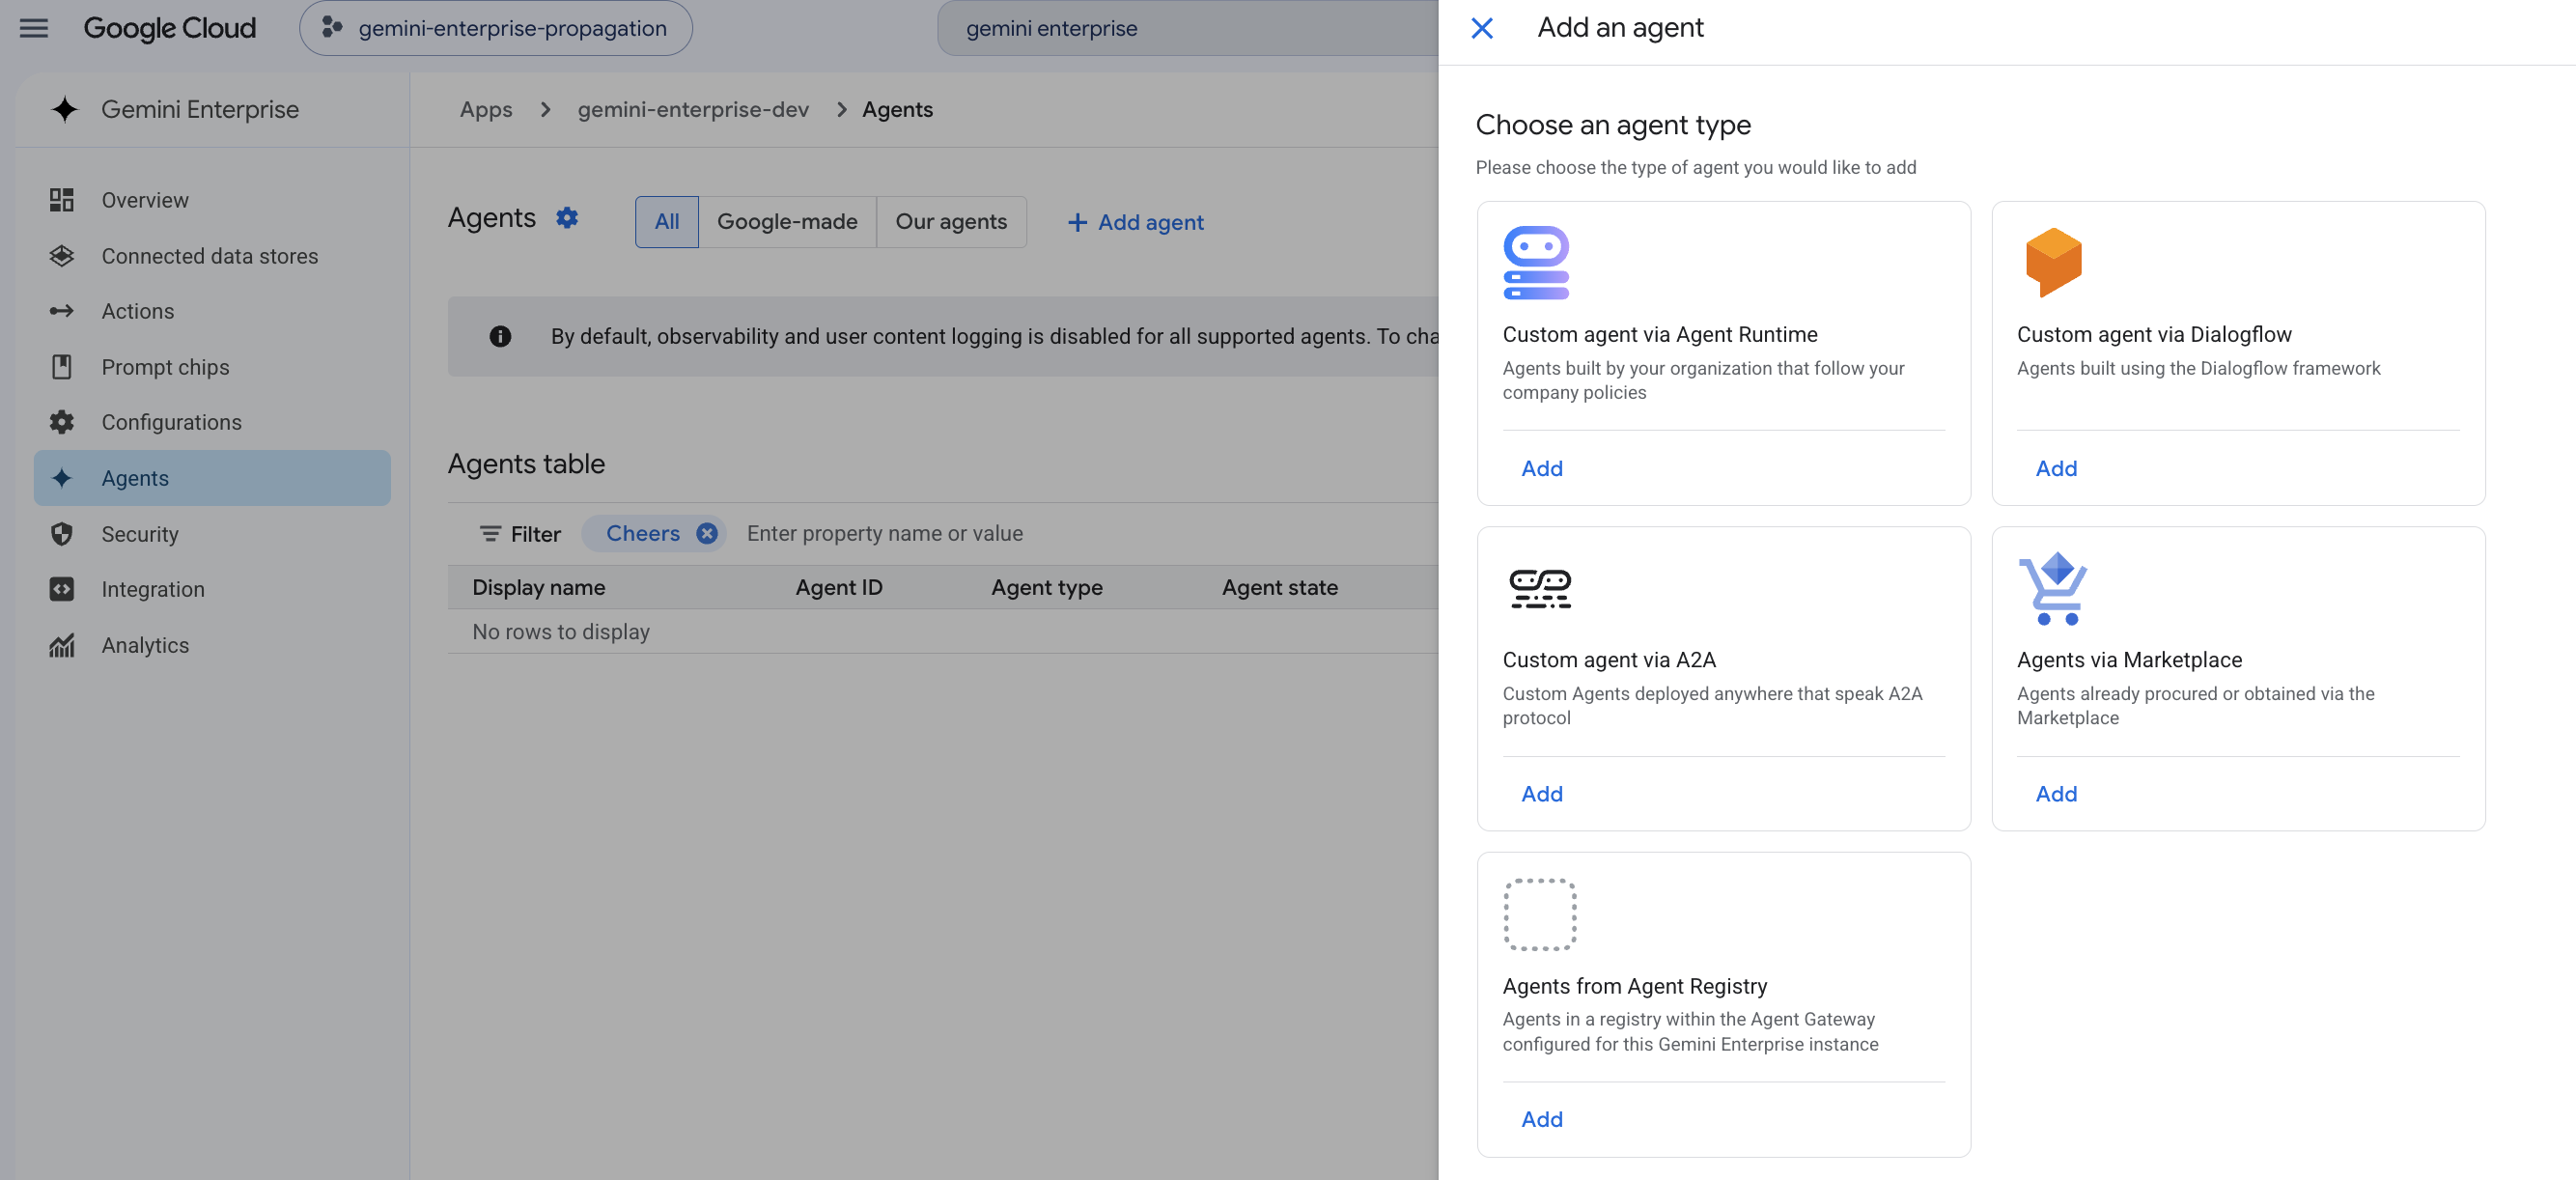2576x1180 pixels.
Task: Open Configurations page
Action: 212,422
